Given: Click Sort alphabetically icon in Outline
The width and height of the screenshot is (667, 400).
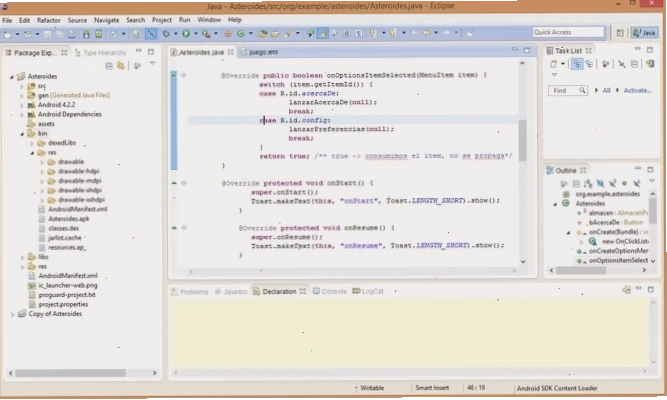Looking at the screenshot, I should tap(588, 183).
